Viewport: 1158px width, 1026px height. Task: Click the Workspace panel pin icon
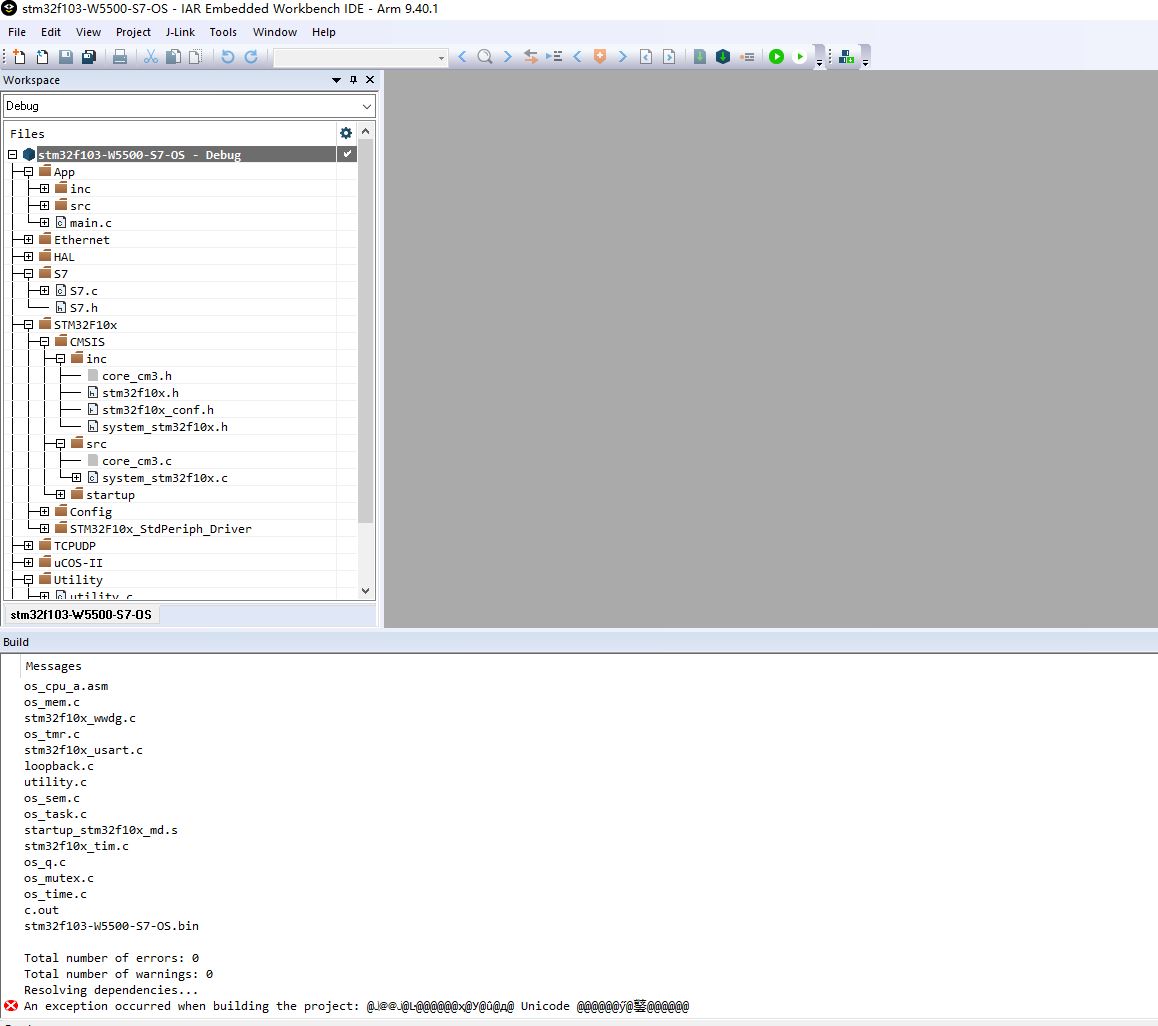click(353, 80)
